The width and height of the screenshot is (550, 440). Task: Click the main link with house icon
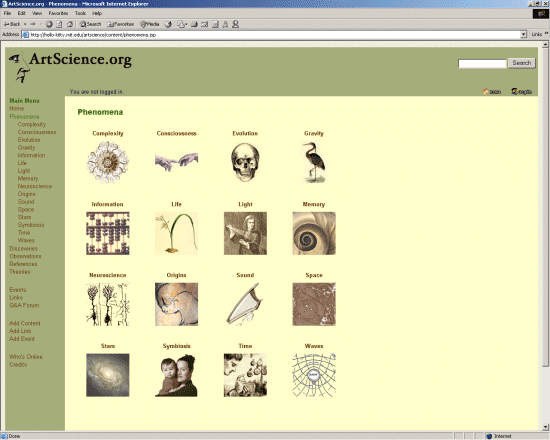pos(492,92)
